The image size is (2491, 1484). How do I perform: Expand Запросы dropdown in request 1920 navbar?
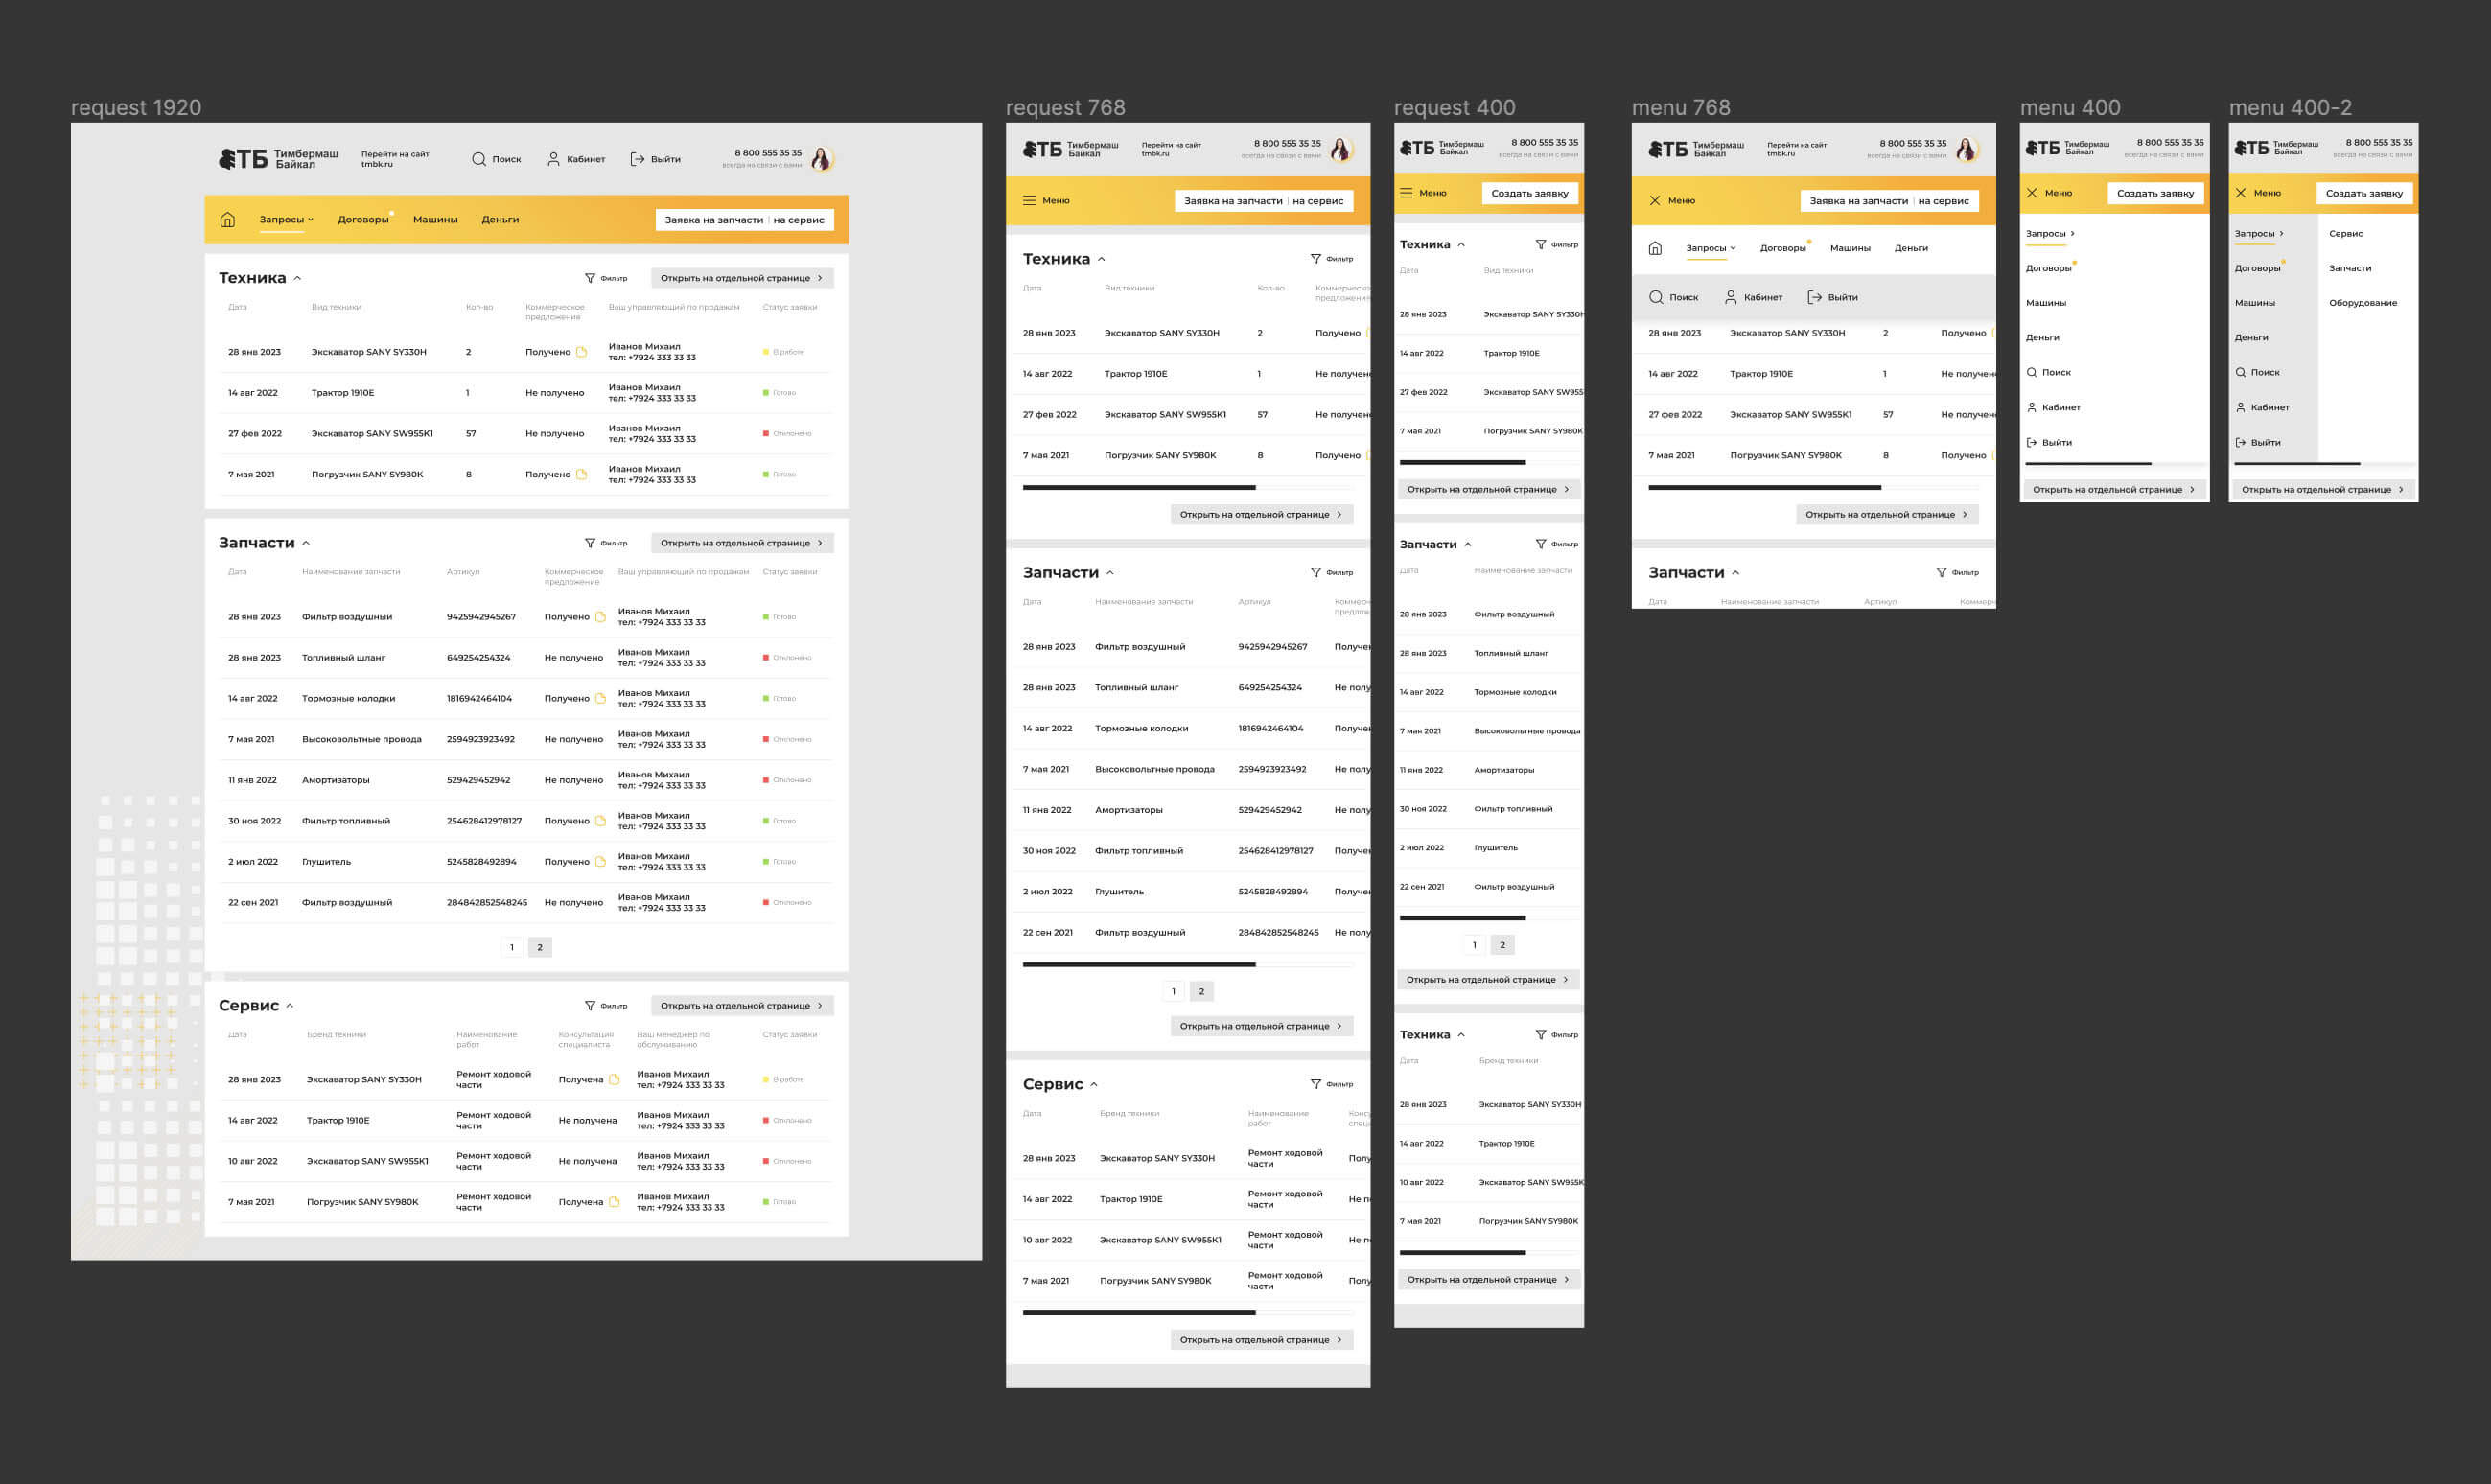[x=311, y=220]
